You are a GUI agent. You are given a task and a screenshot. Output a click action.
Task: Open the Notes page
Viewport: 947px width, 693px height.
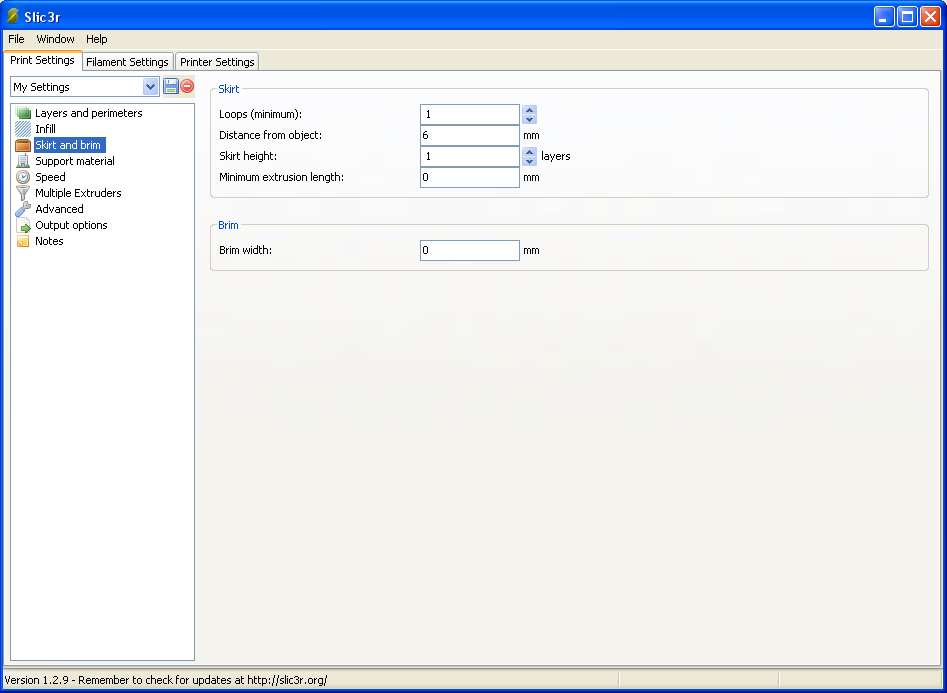pyautogui.click(x=50, y=241)
